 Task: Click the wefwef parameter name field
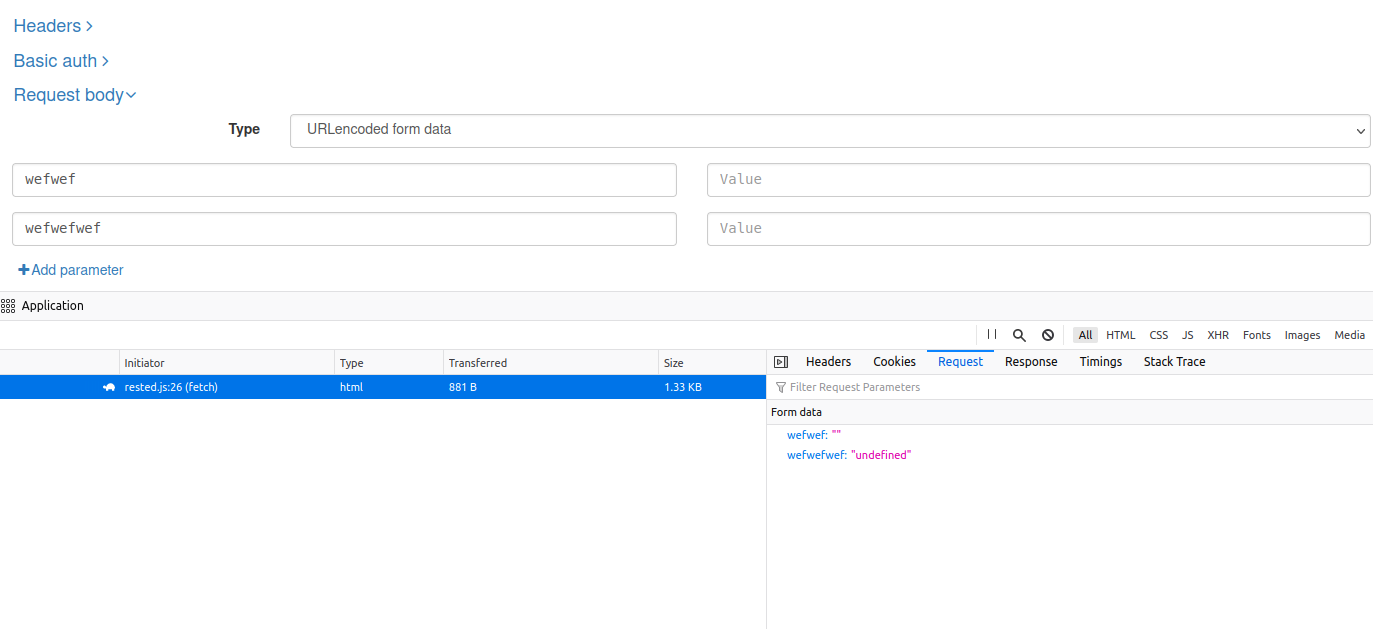pyautogui.click(x=345, y=180)
